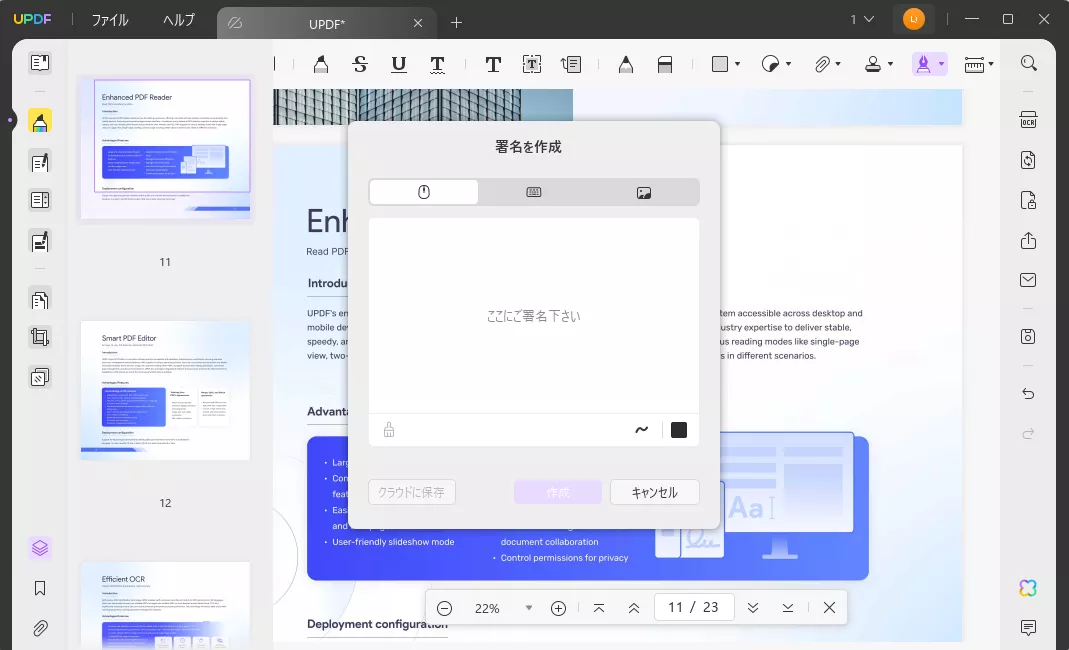Select the page 11 thumbnail
The height and width of the screenshot is (650, 1069).
point(166,149)
